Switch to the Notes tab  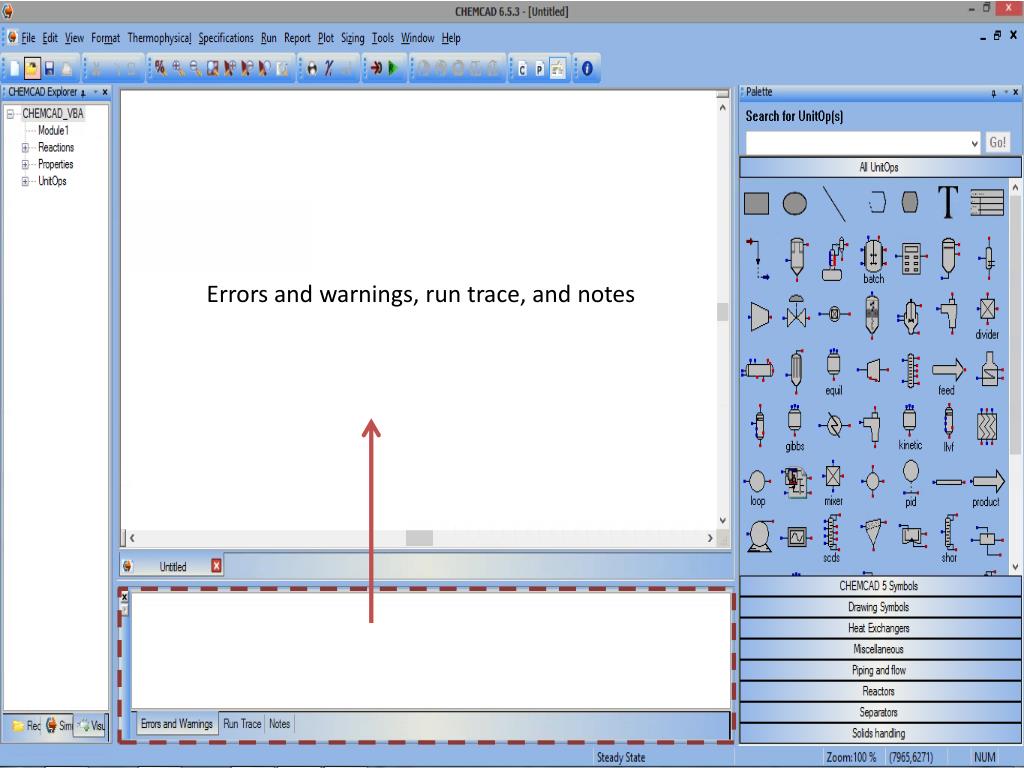tap(280, 724)
